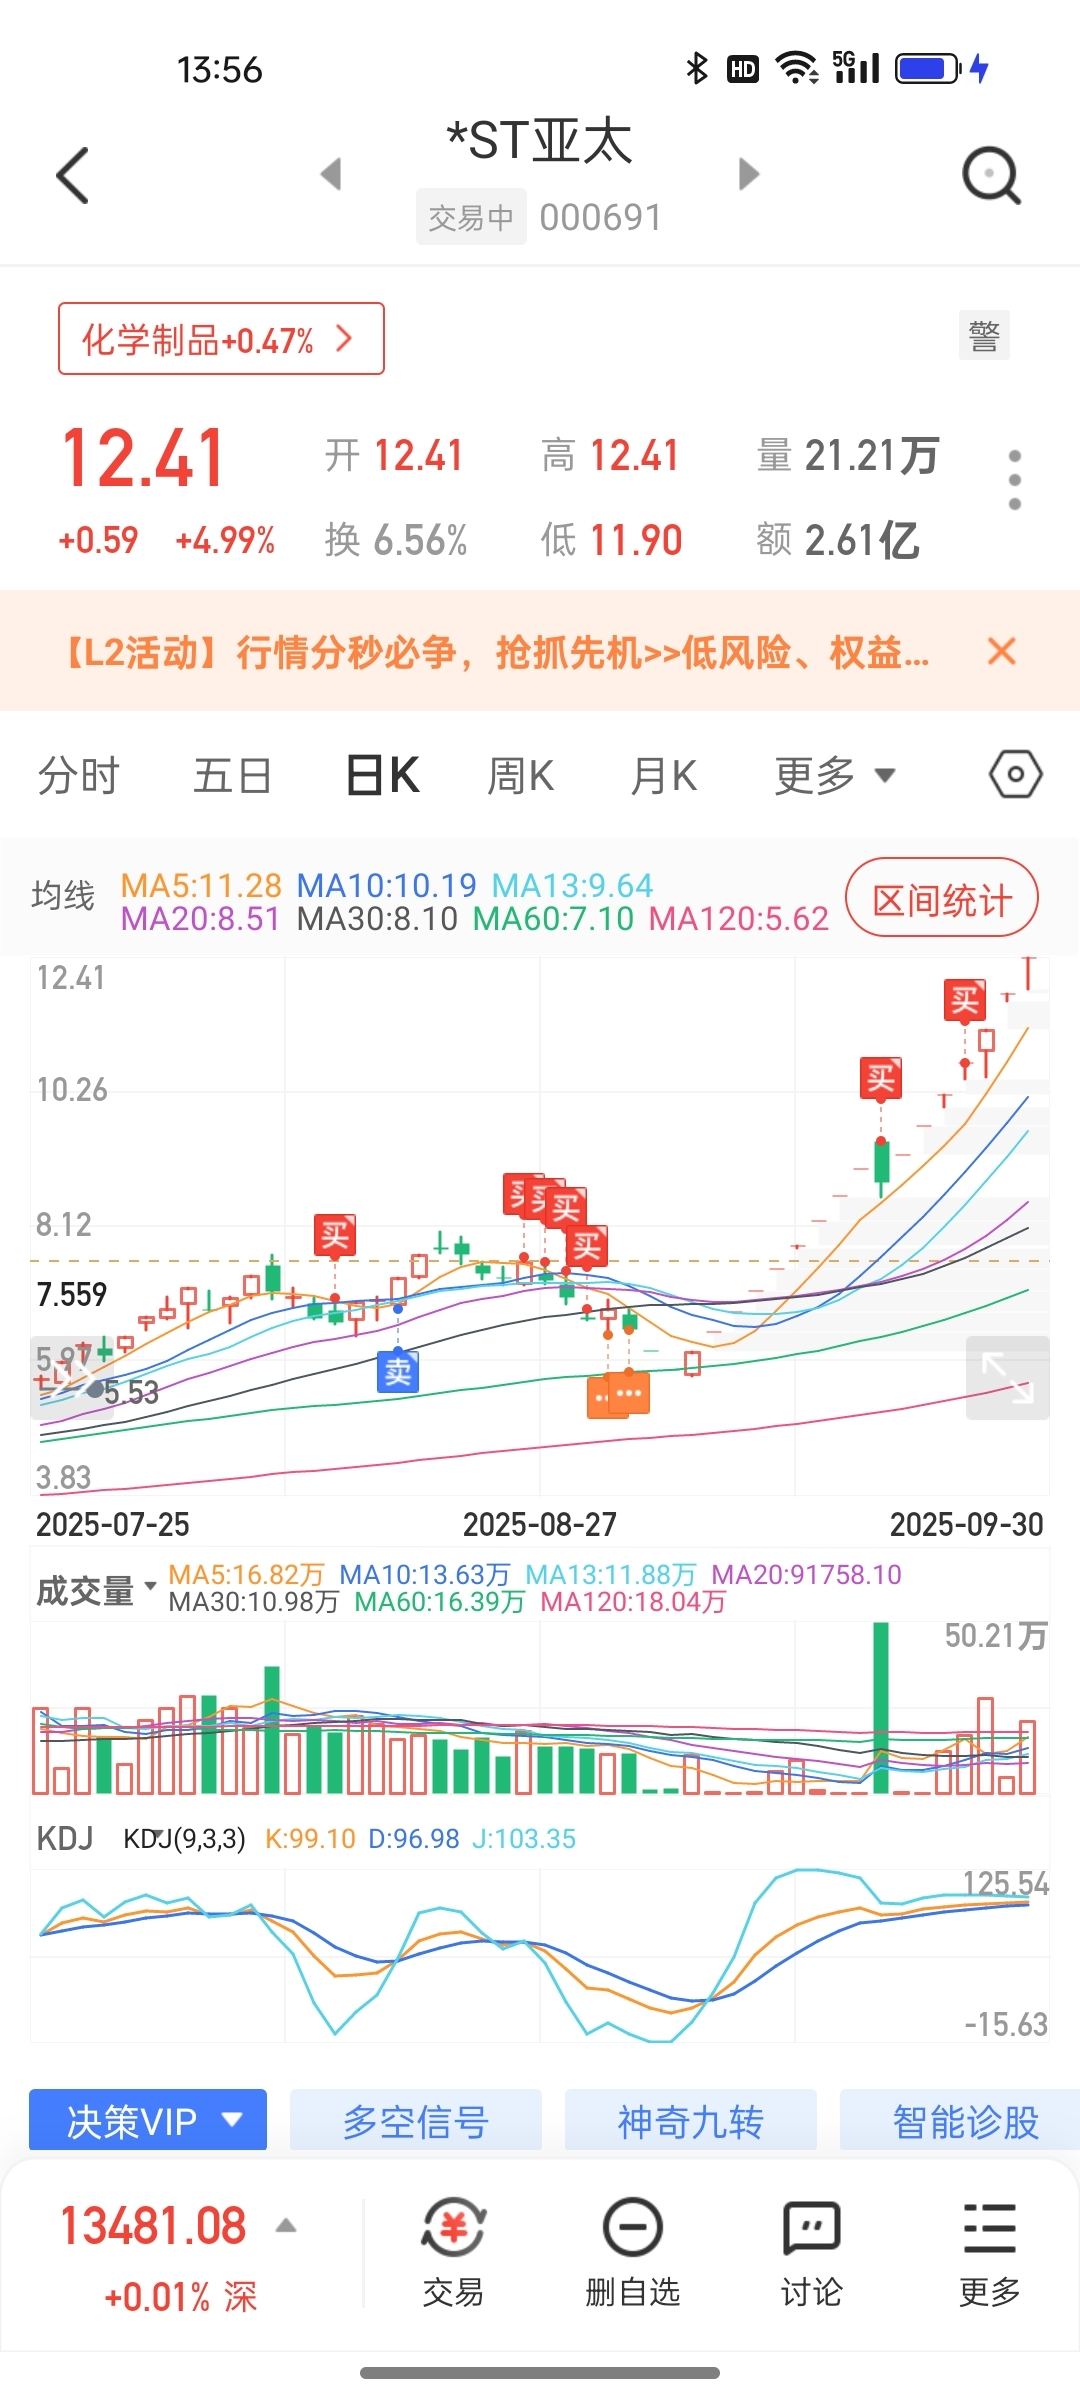This screenshot has height=2400, width=1080.
Task: Tap the 量 21.21万 volume value
Action: [848, 456]
